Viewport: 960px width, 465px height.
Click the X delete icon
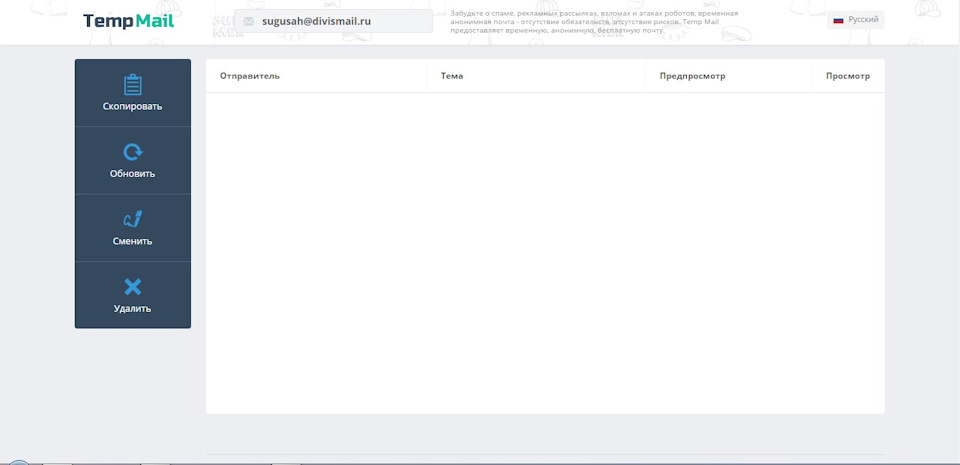pos(133,287)
